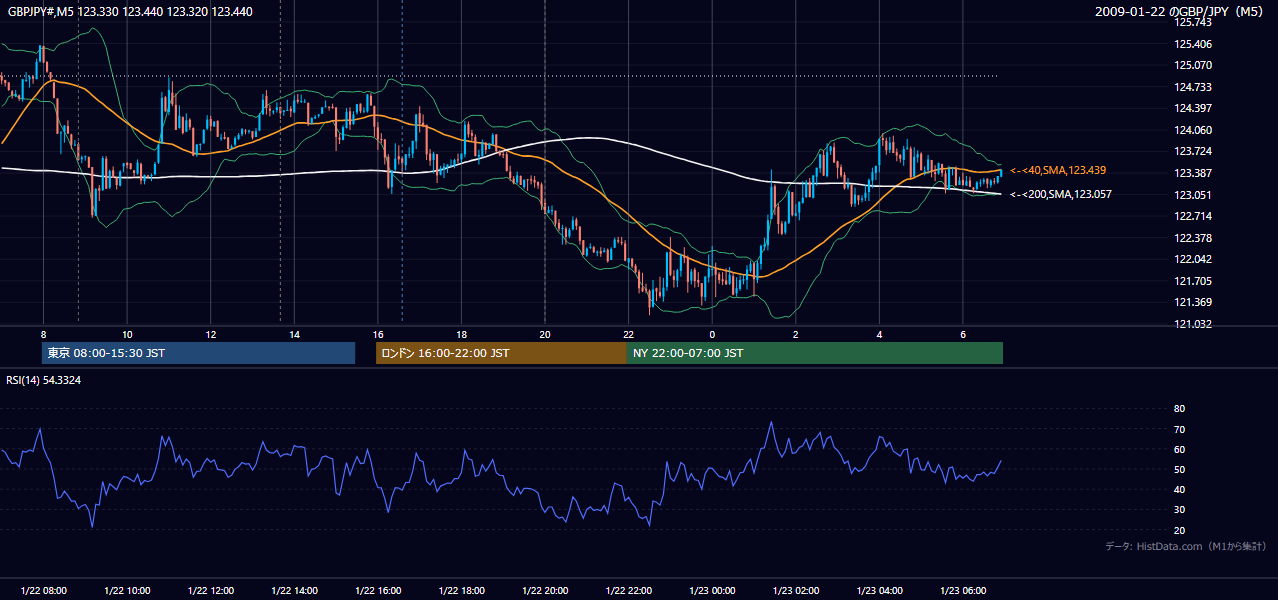Click the 2009-01-22 GBP/JPY (M5) chart title
This screenshot has height=600, width=1278.
[x=1181, y=11]
